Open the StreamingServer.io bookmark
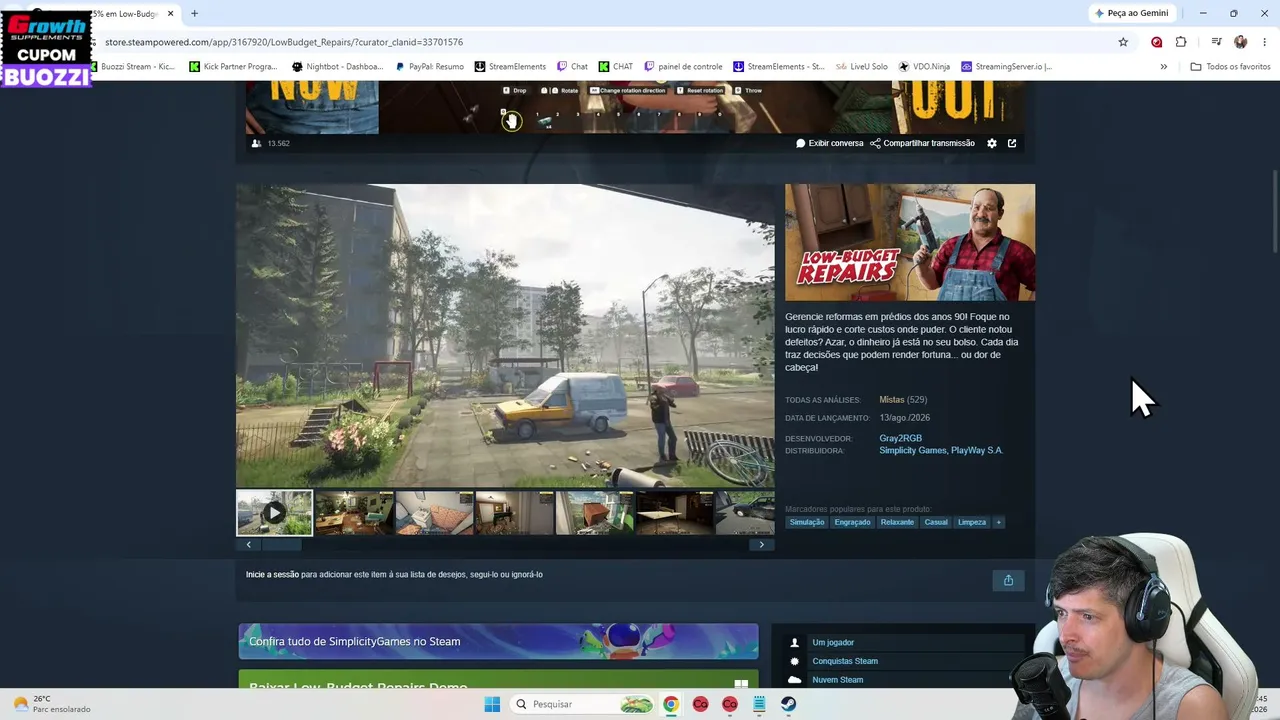This screenshot has width=1280, height=720. click(1007, 67)
